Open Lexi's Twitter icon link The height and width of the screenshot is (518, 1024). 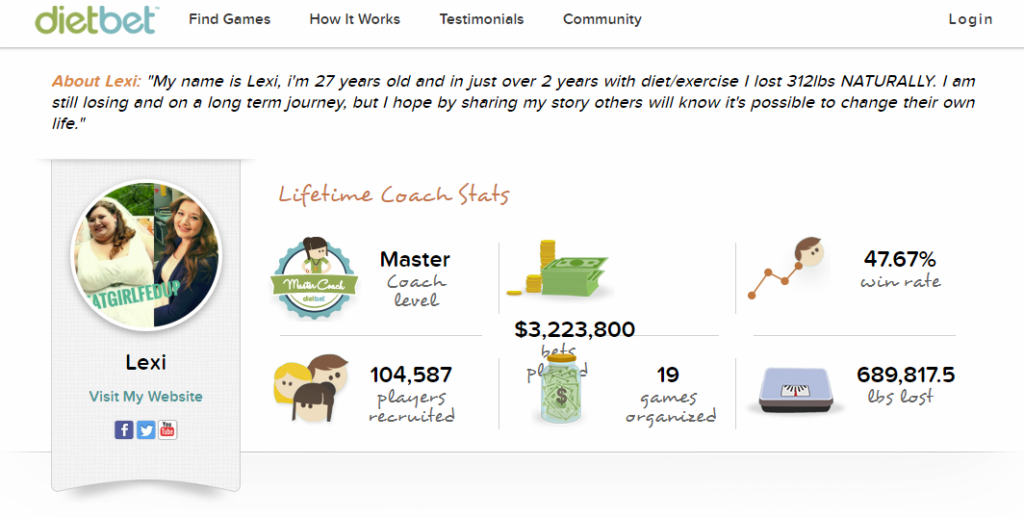[146, 430]
